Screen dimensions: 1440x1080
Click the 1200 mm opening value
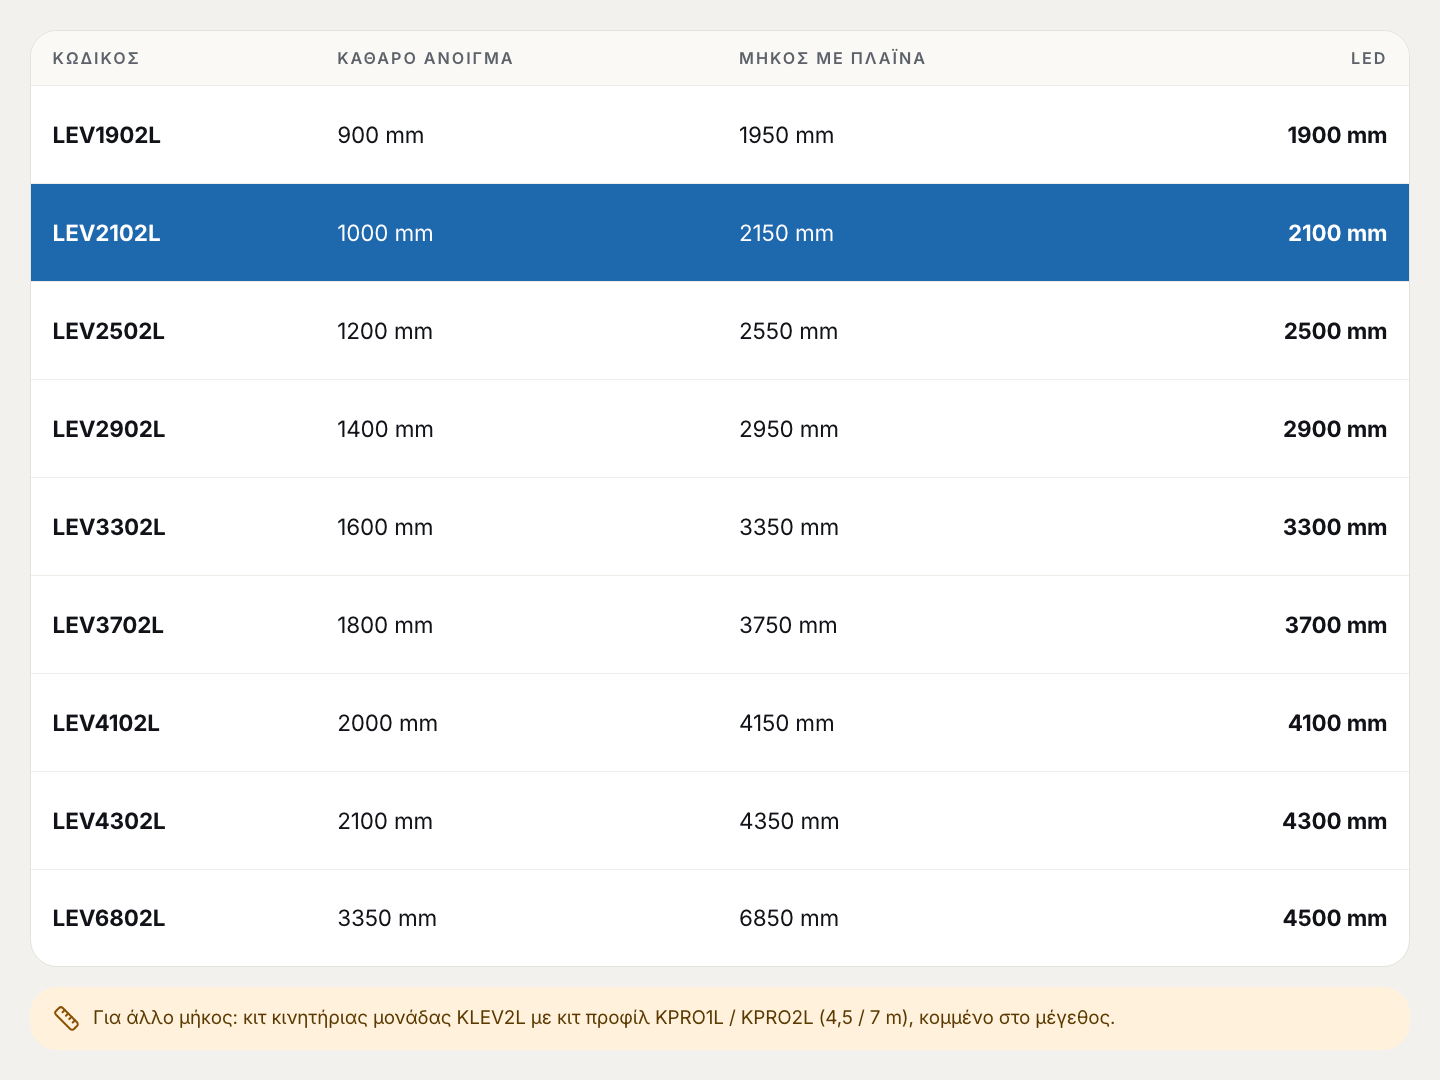click(385, 331)
